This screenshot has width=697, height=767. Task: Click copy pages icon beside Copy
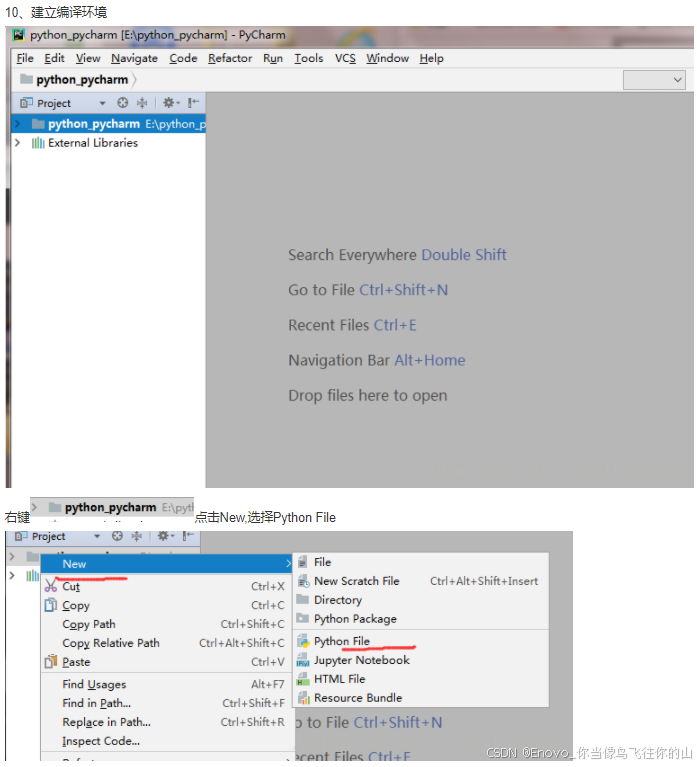tap(51, 605)
